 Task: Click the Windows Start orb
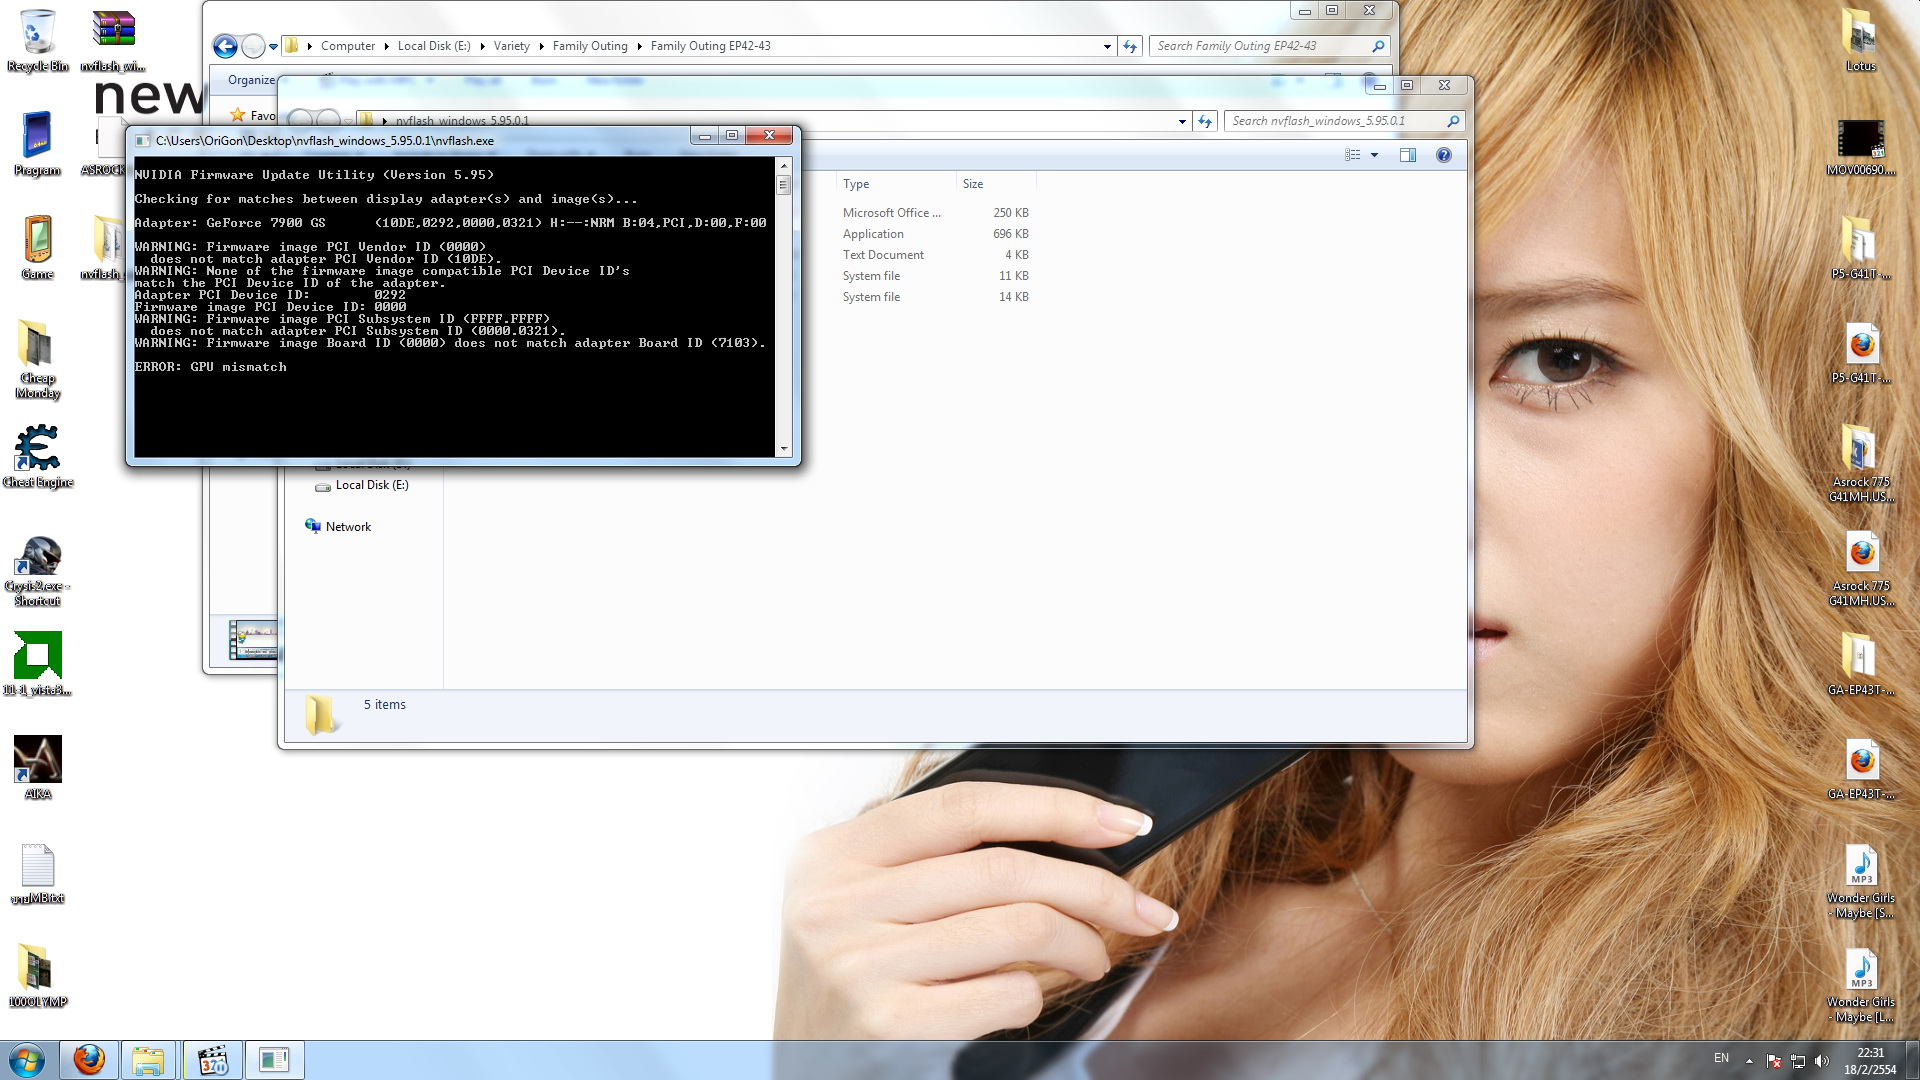tap(27, 1059)
